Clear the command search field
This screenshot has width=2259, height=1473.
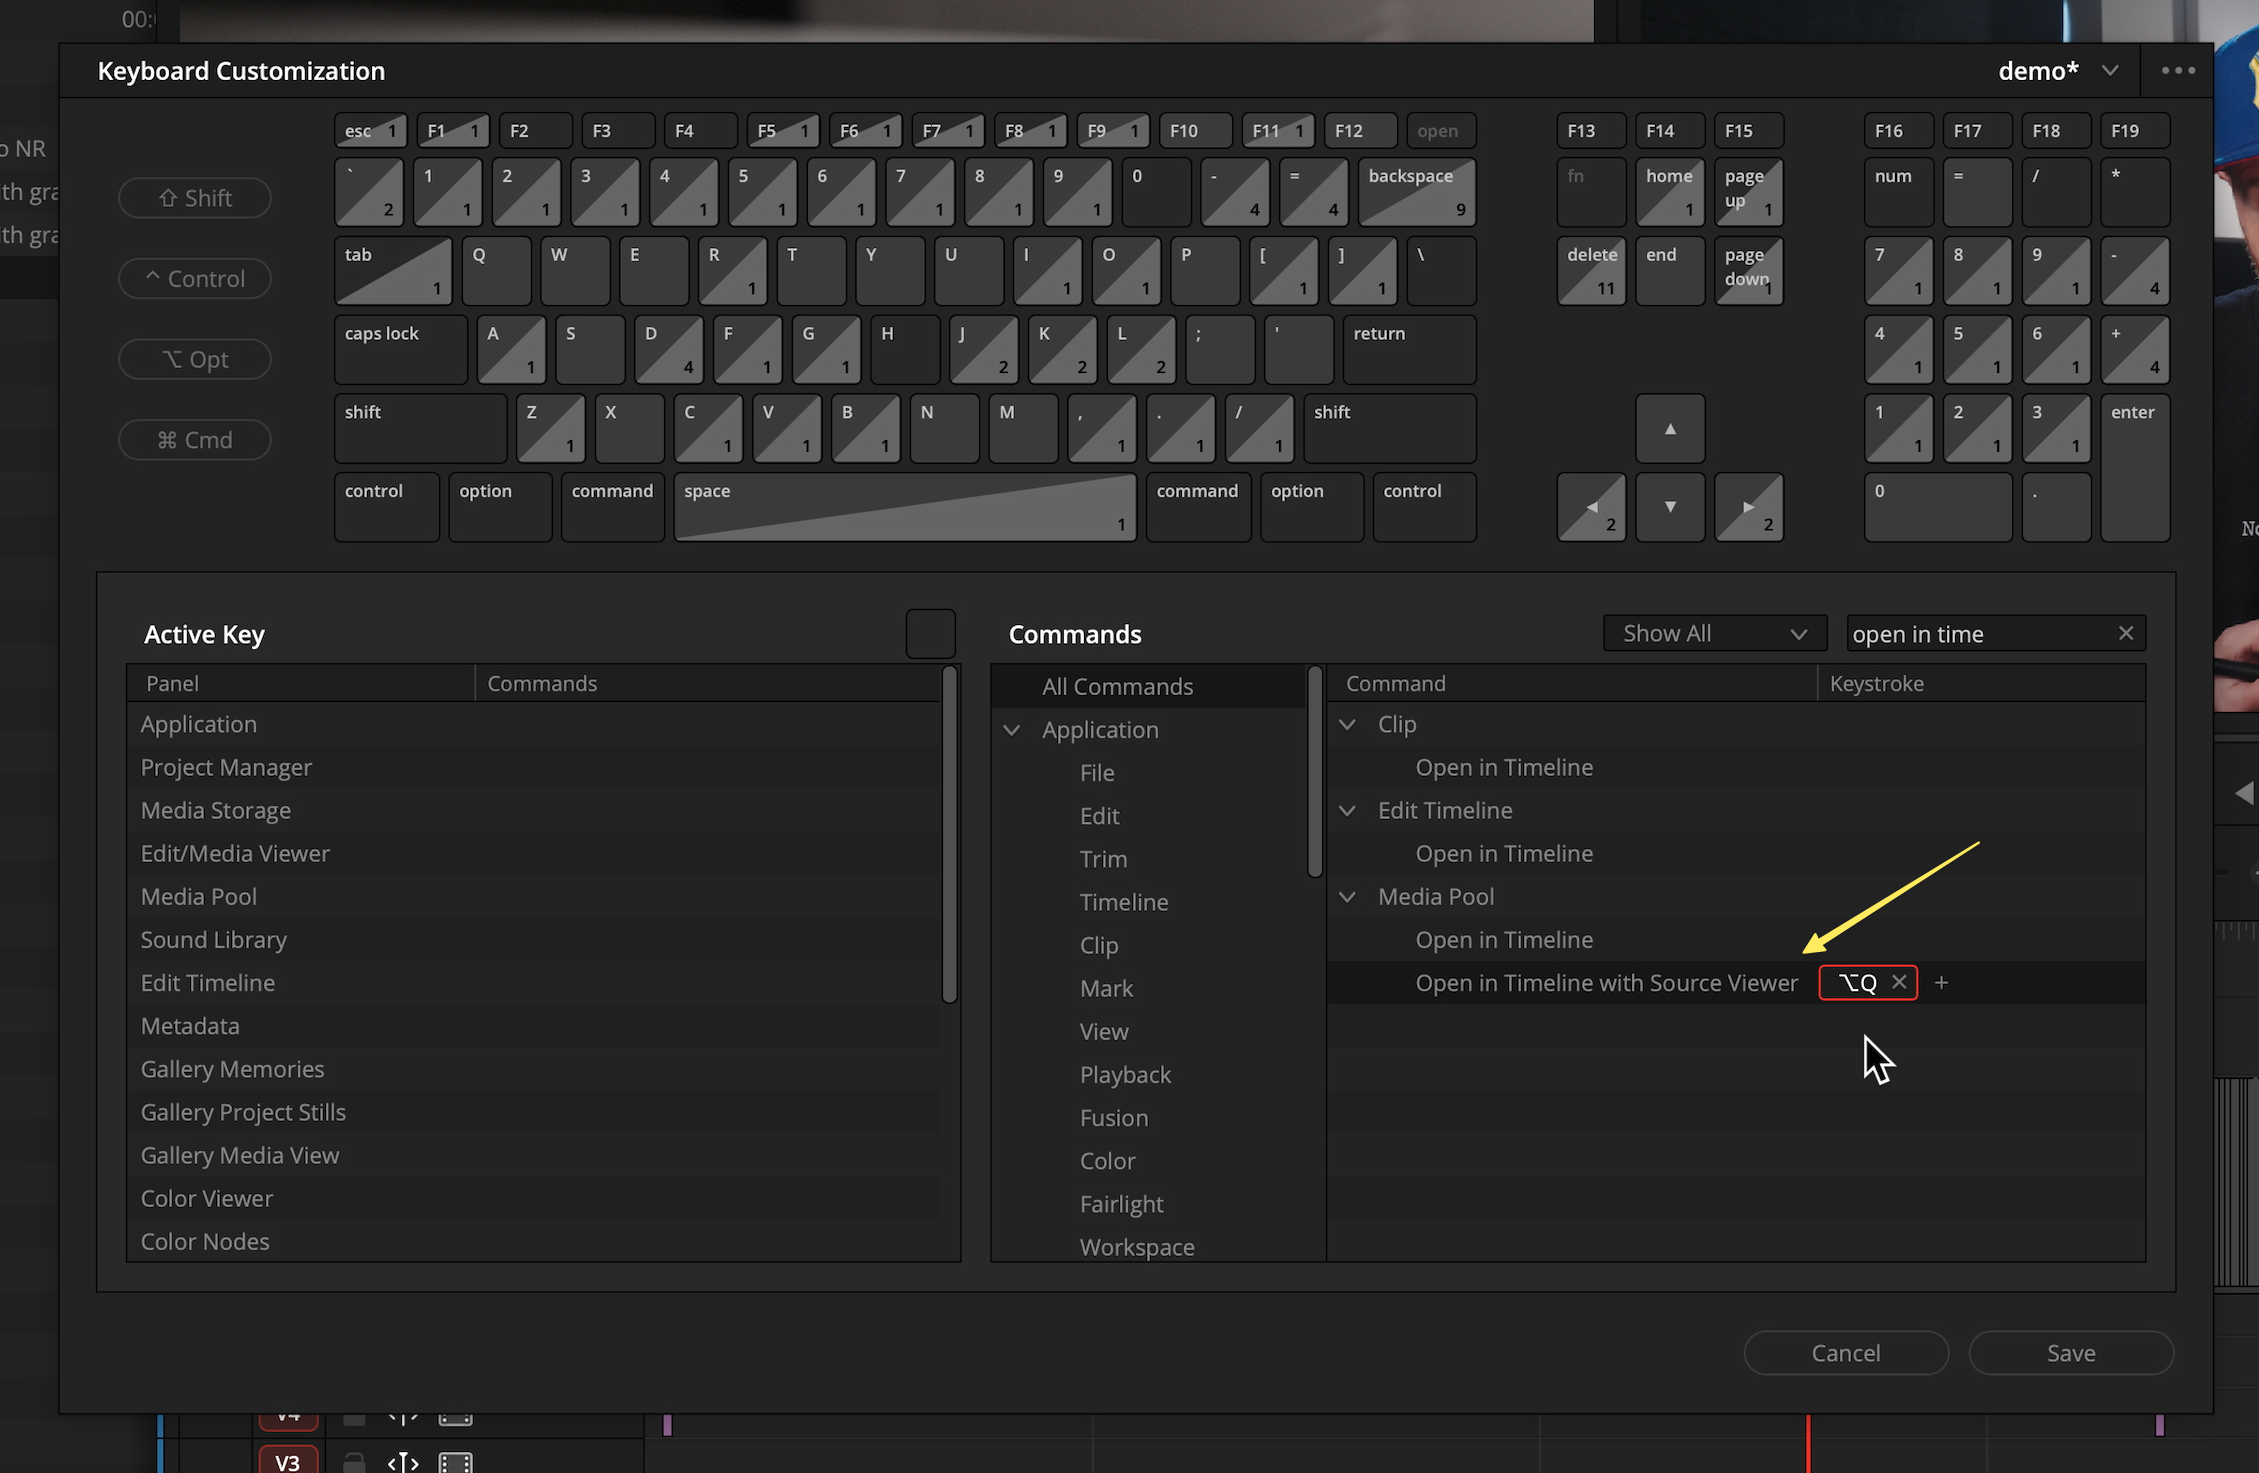pos(2125,633)
